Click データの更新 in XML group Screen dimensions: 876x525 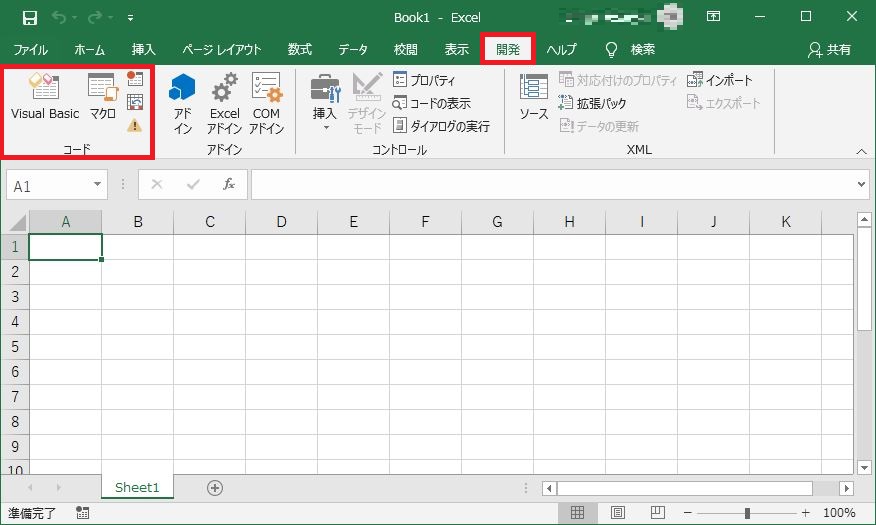point(599,126)
